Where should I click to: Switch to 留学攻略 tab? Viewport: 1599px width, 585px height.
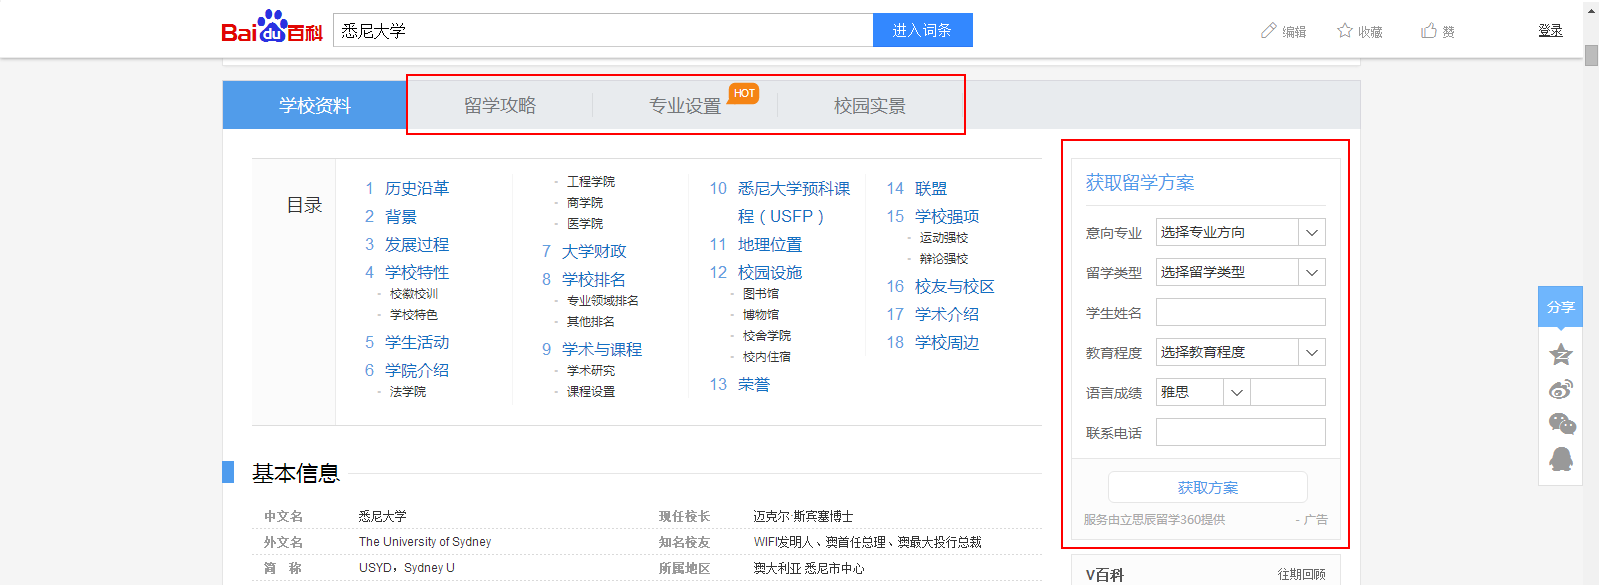tap(500, 105)
